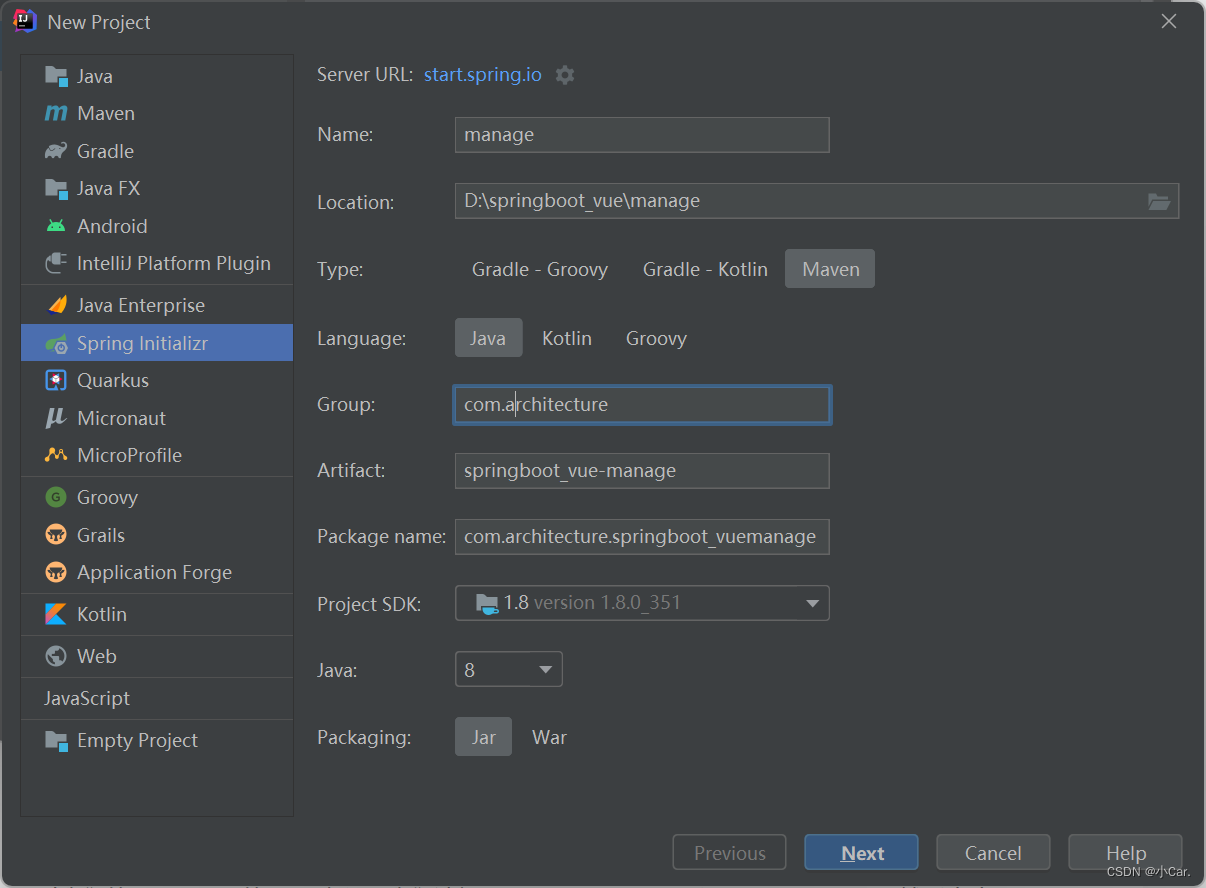The image size is (1206, 888).
Task: Click the Micronaut mu icon
Action: coord(56,418)
